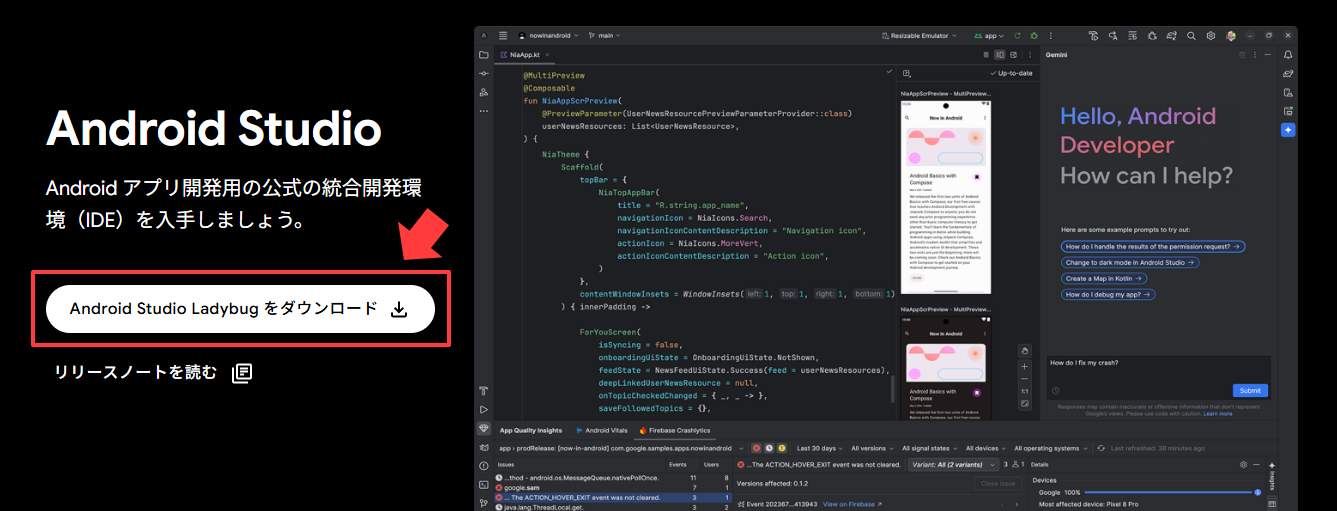Open the Details panel settings gear

point(1243,465)
